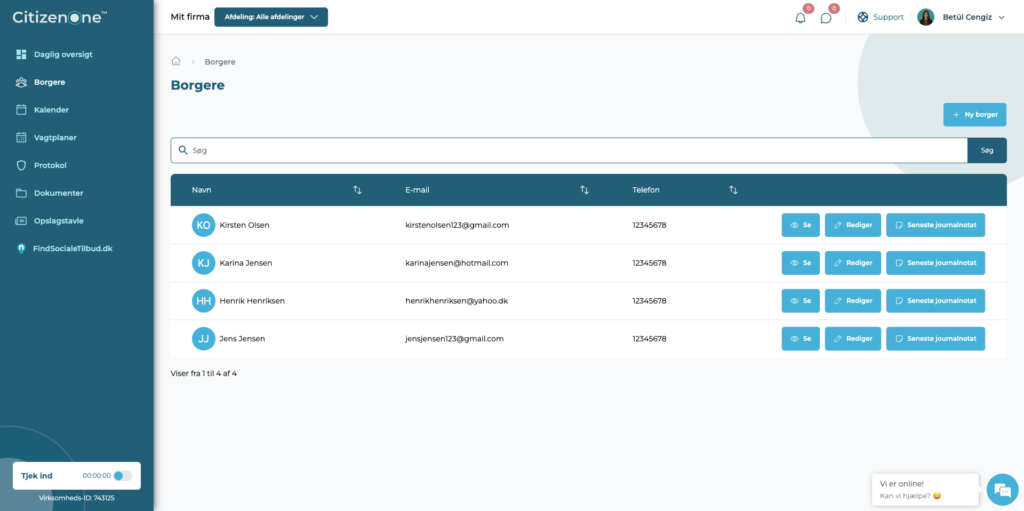1024x511 pixels.
Task: Expand the Afdeling: Alle afdelinger dropdown
Action: (271, 17)
